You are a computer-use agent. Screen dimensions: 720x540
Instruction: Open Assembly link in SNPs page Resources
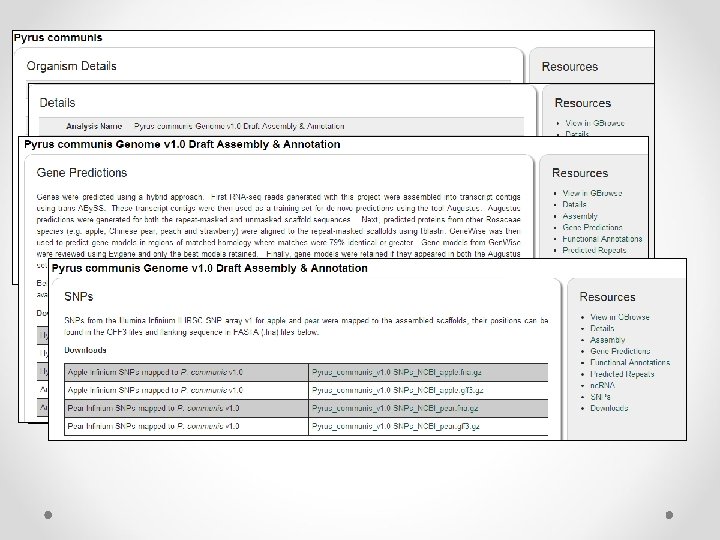coord(608,340)
